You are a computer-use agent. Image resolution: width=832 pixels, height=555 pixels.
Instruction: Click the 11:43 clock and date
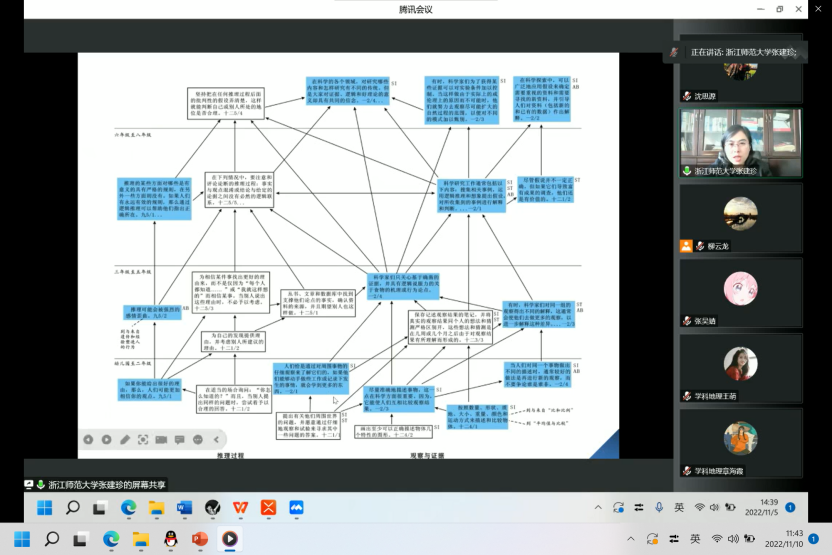[784, 539]
